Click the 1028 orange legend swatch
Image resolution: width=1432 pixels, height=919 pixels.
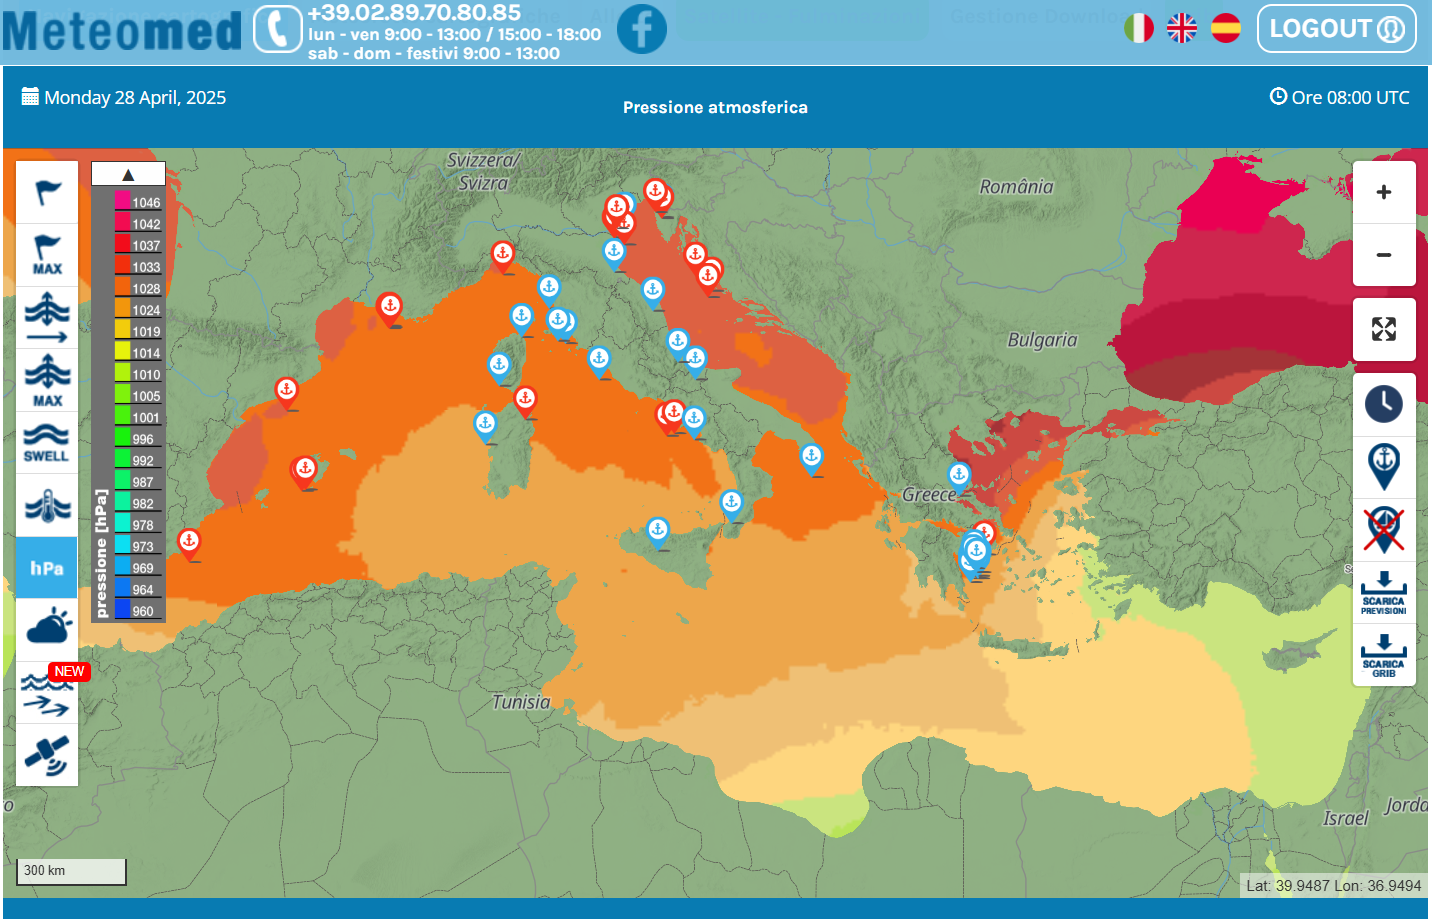tap(123, 288)
